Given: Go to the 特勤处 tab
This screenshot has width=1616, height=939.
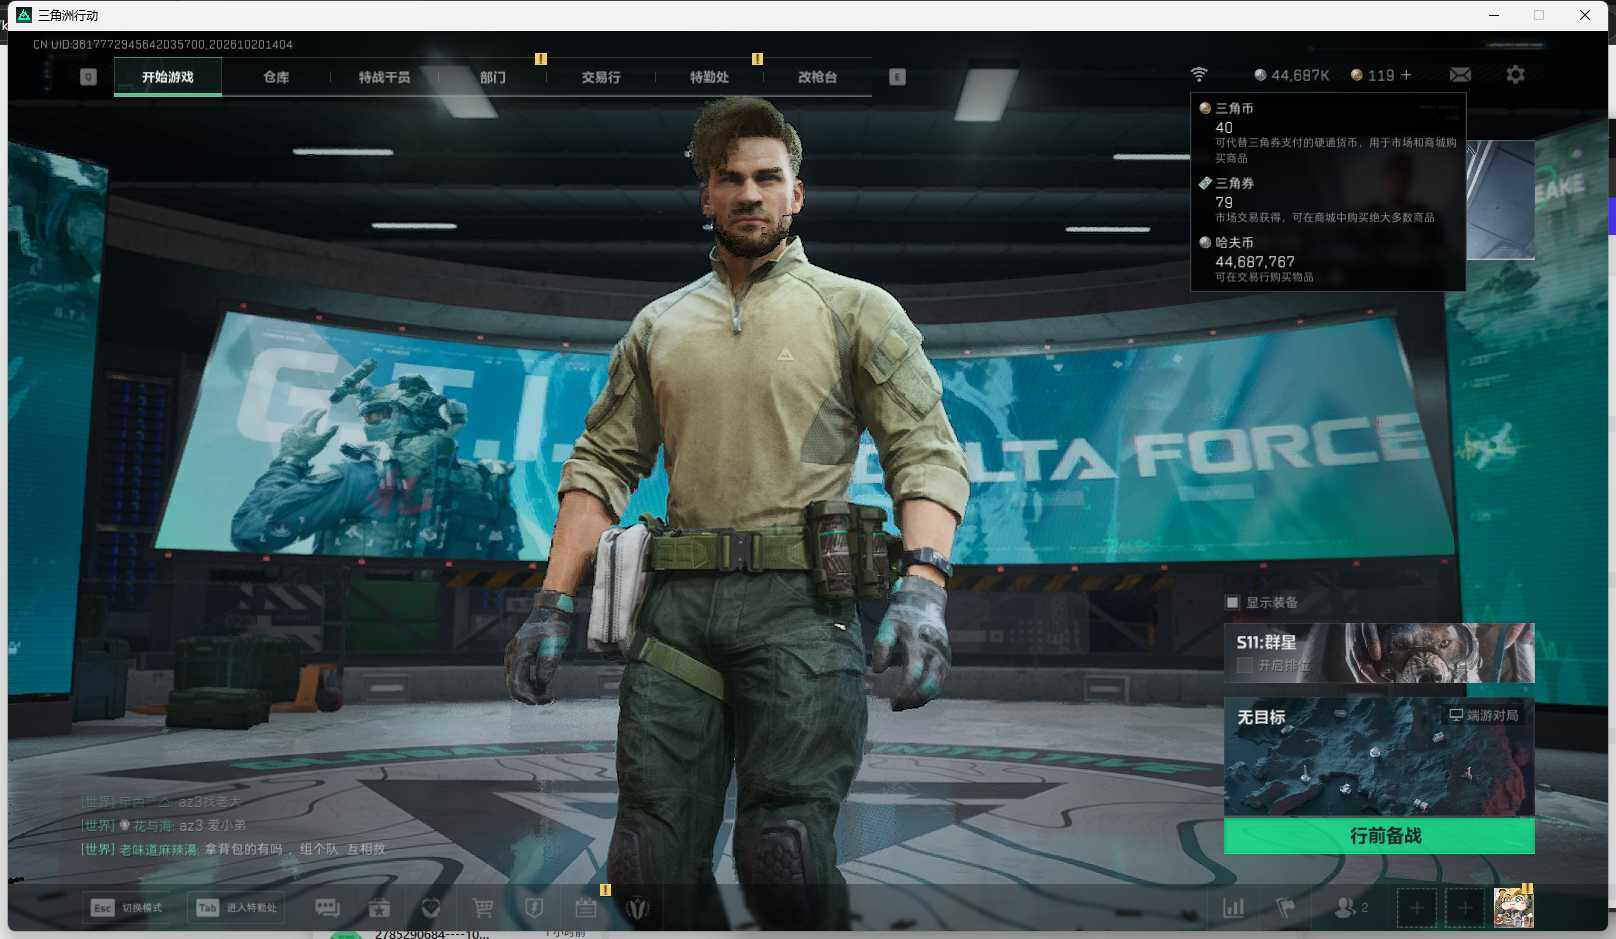Looking at the screenshot, I should click(x=709, y=77).
